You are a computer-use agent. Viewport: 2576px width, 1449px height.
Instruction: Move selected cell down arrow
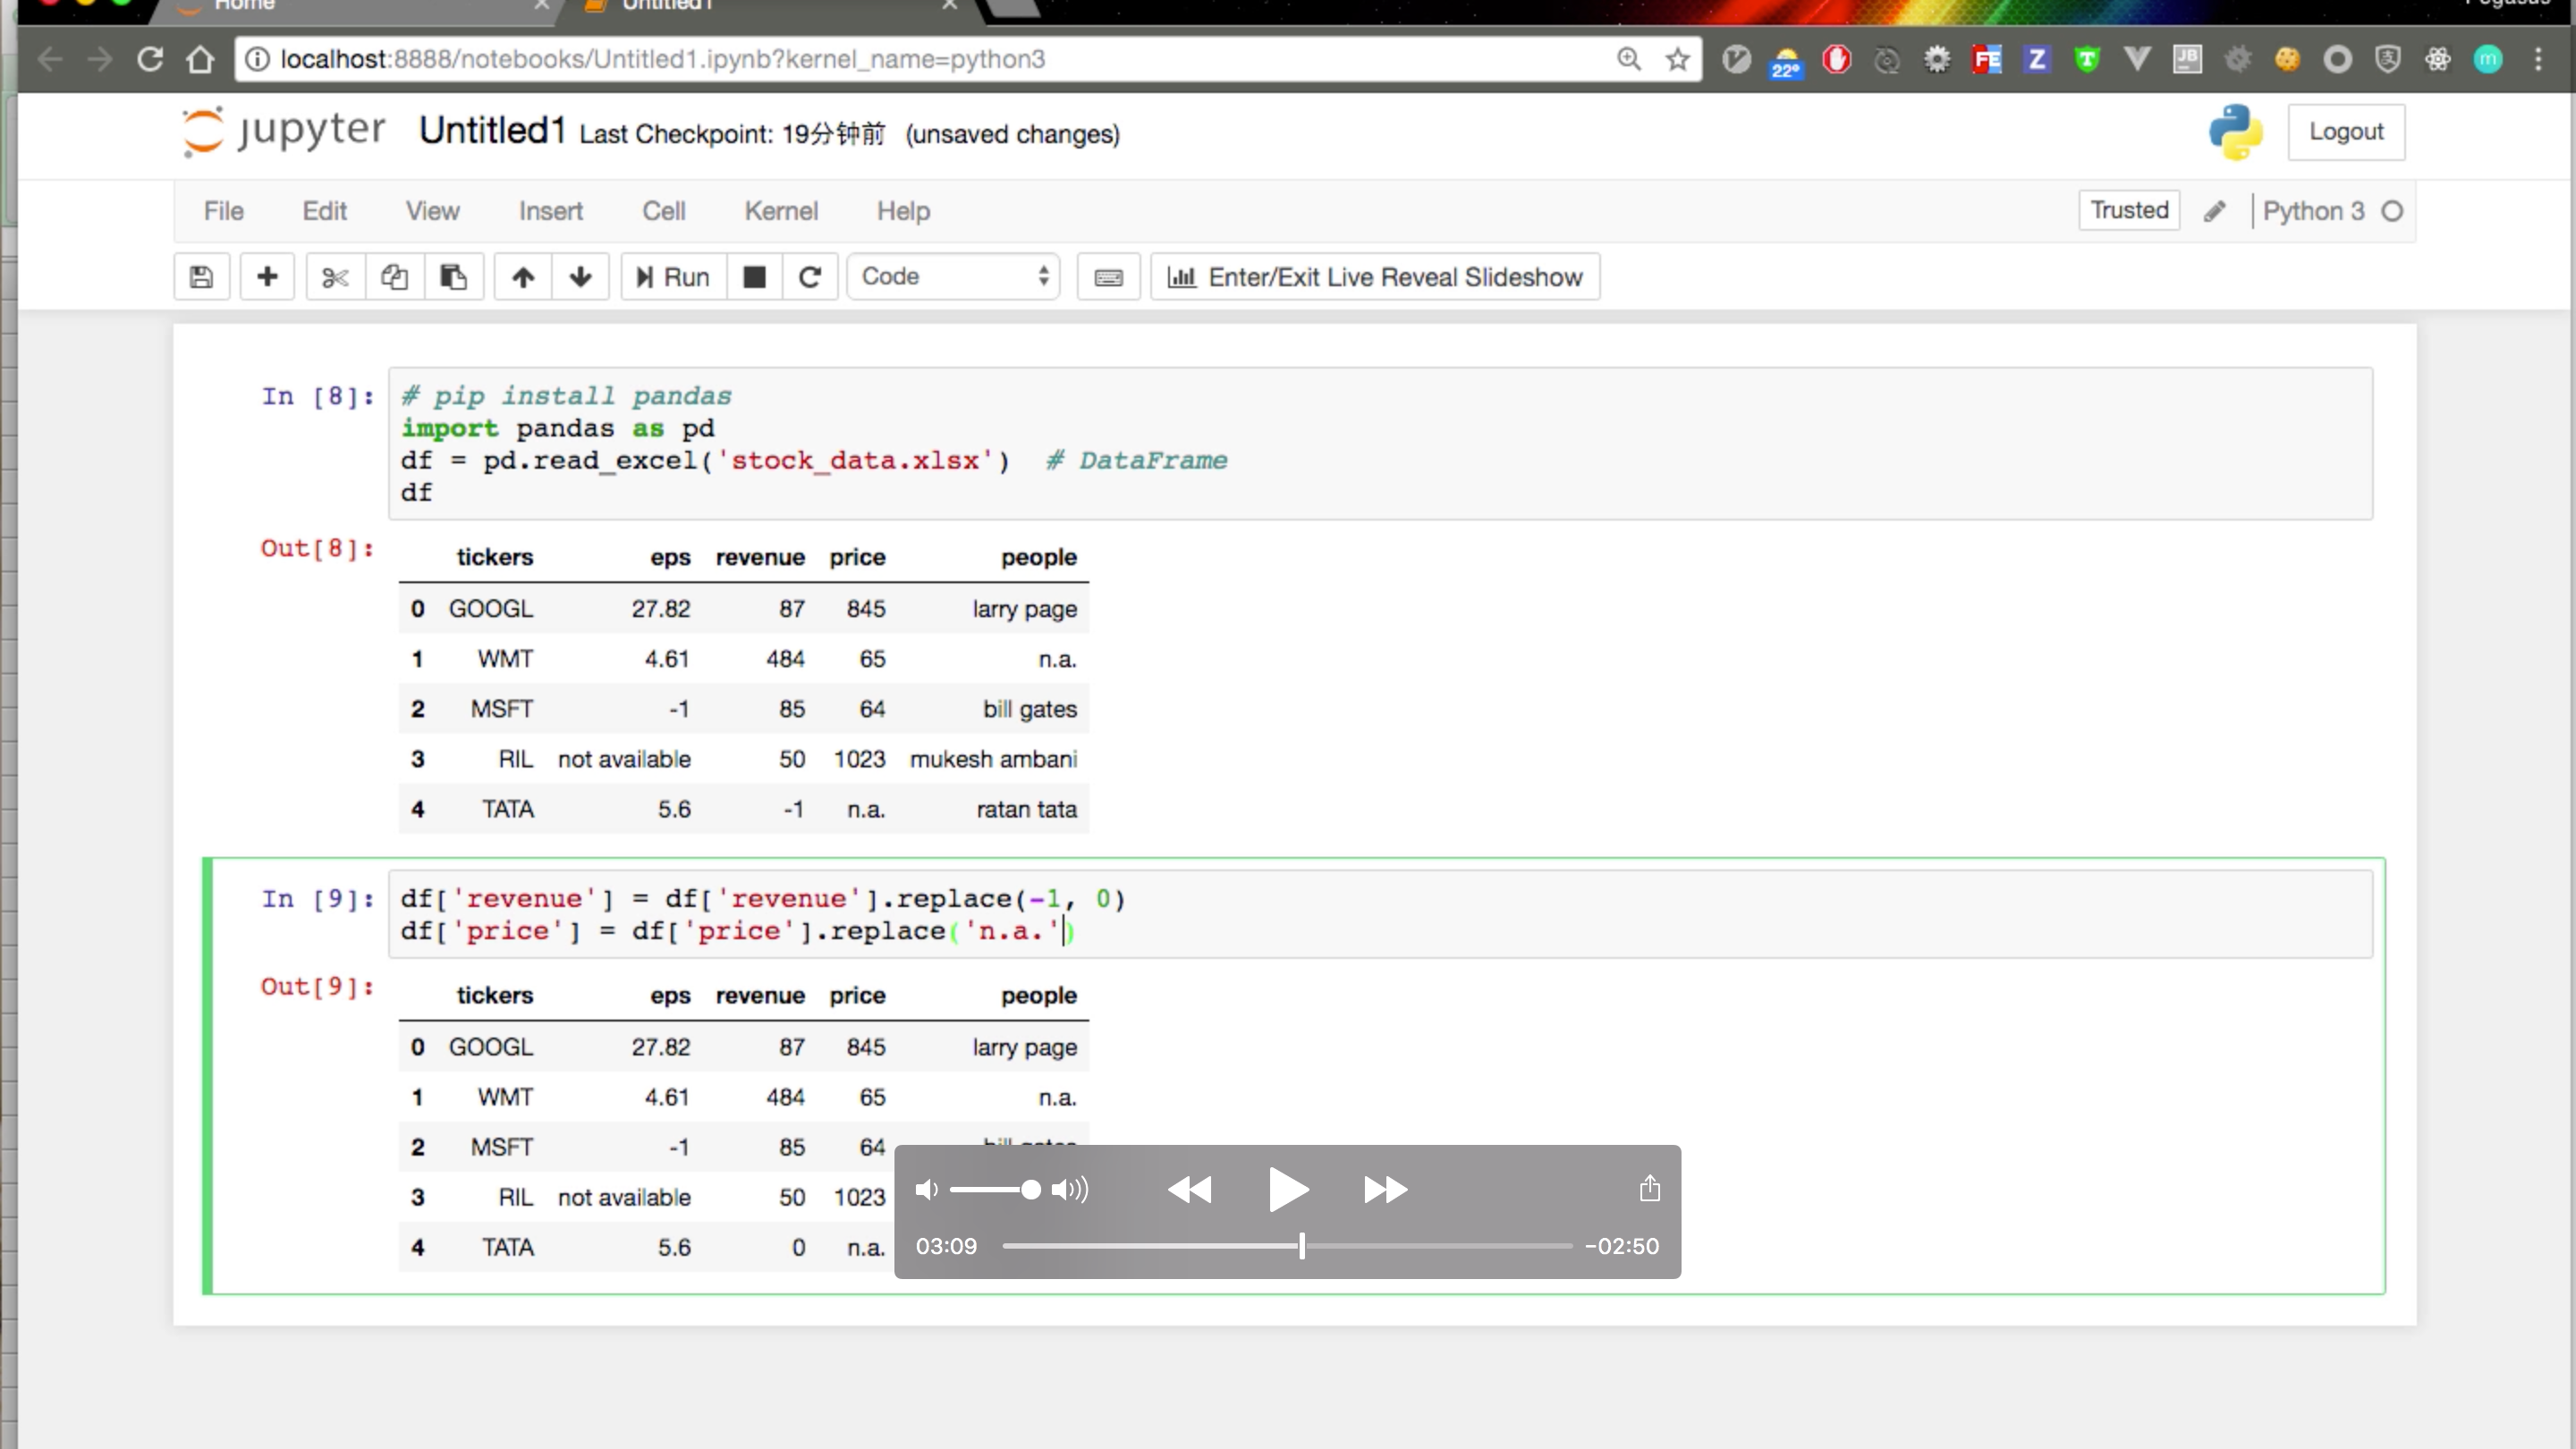pos(580,277)
